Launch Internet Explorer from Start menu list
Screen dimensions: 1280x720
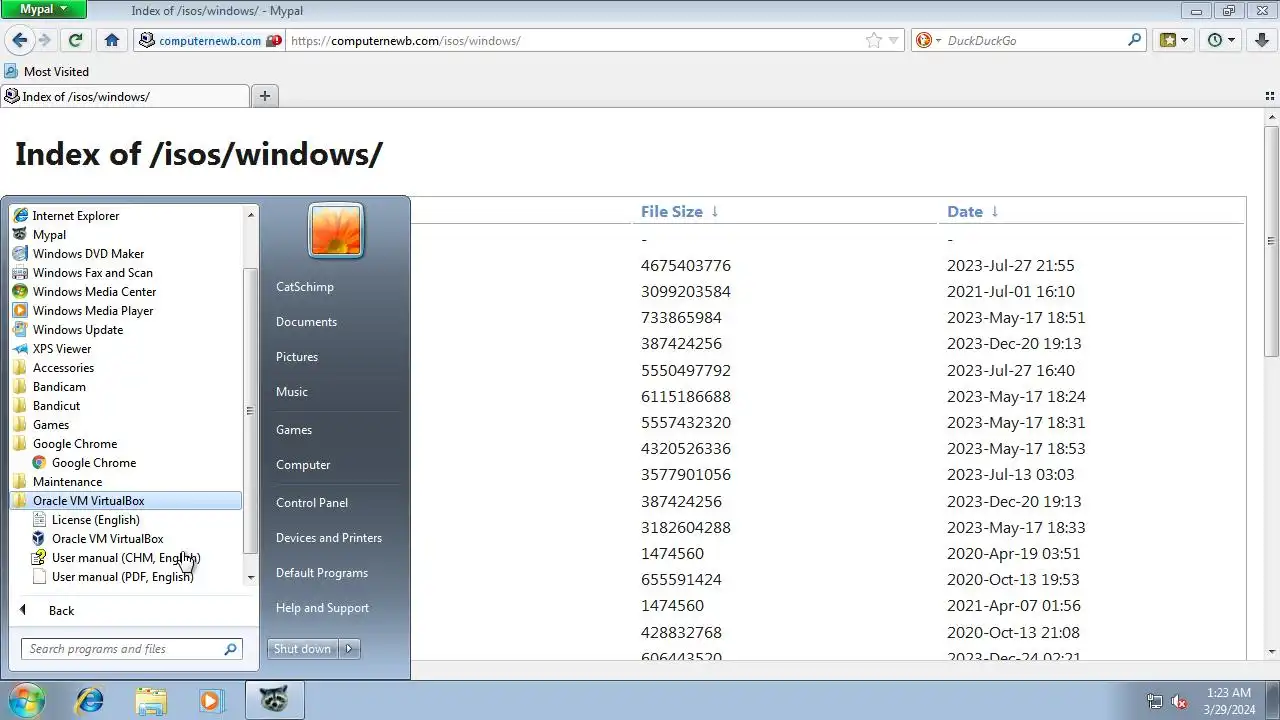tap(126, 216)
